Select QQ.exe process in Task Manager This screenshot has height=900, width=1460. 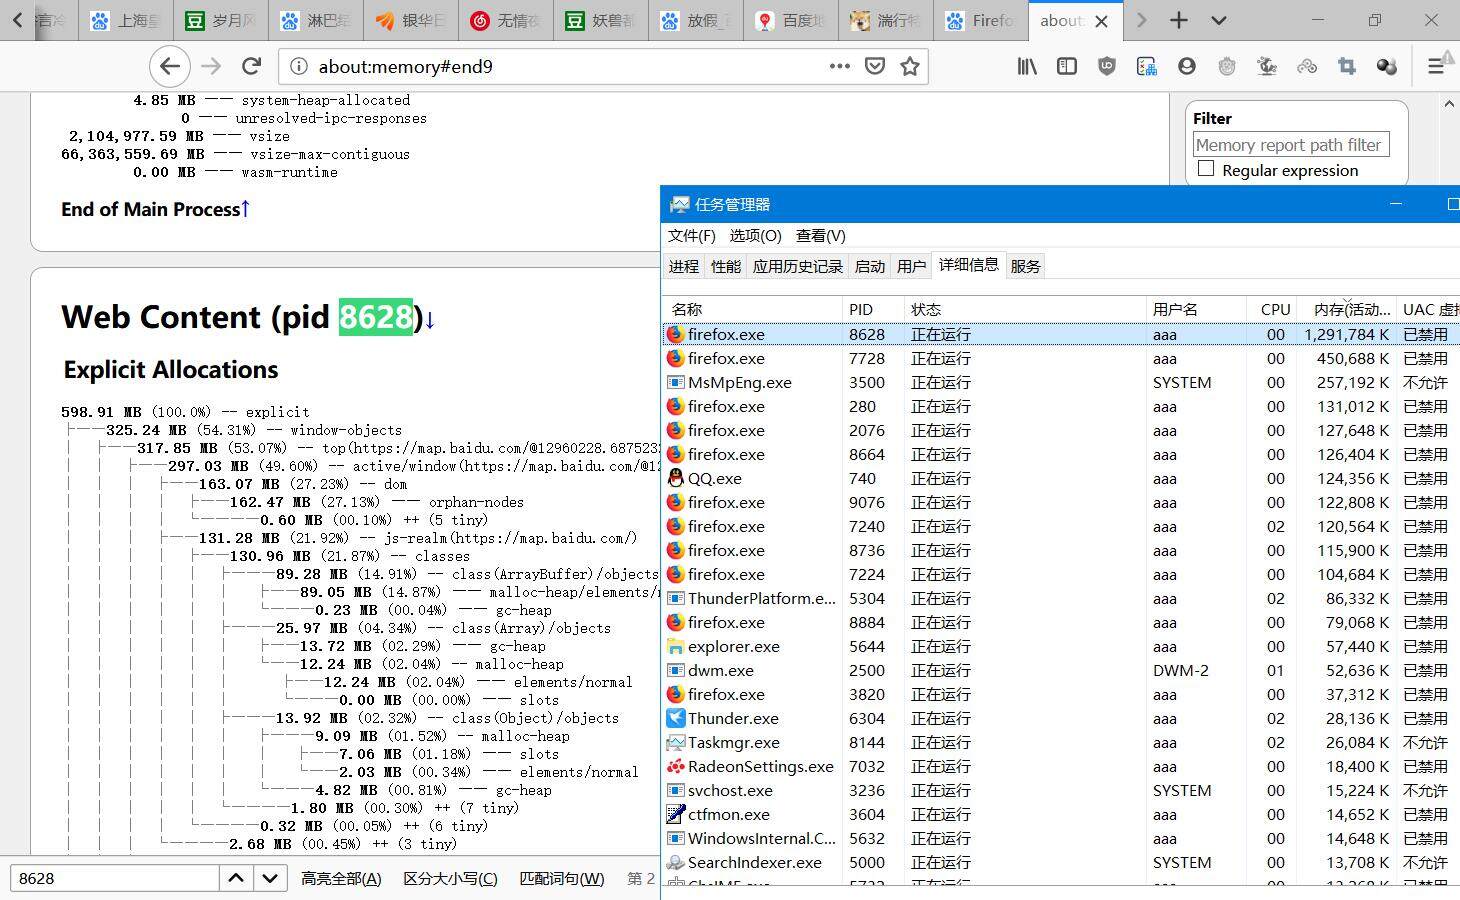click(1060, 478)
